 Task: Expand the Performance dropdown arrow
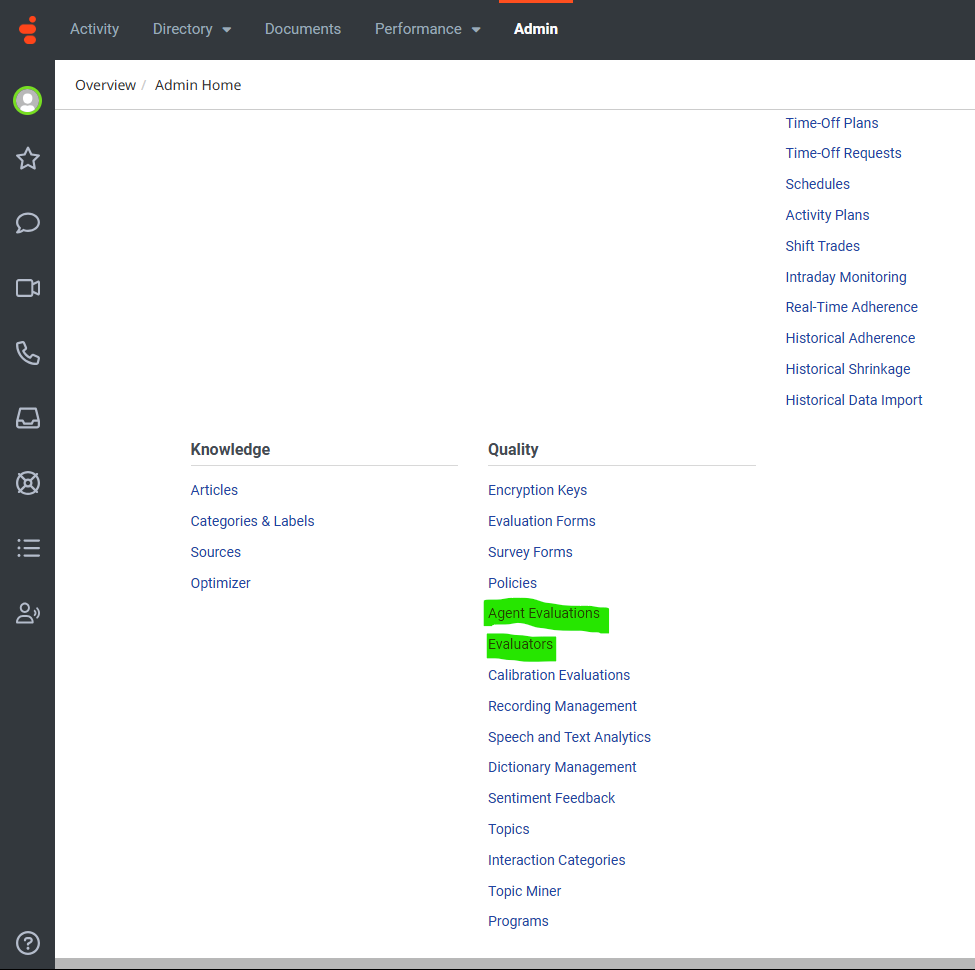476,30
